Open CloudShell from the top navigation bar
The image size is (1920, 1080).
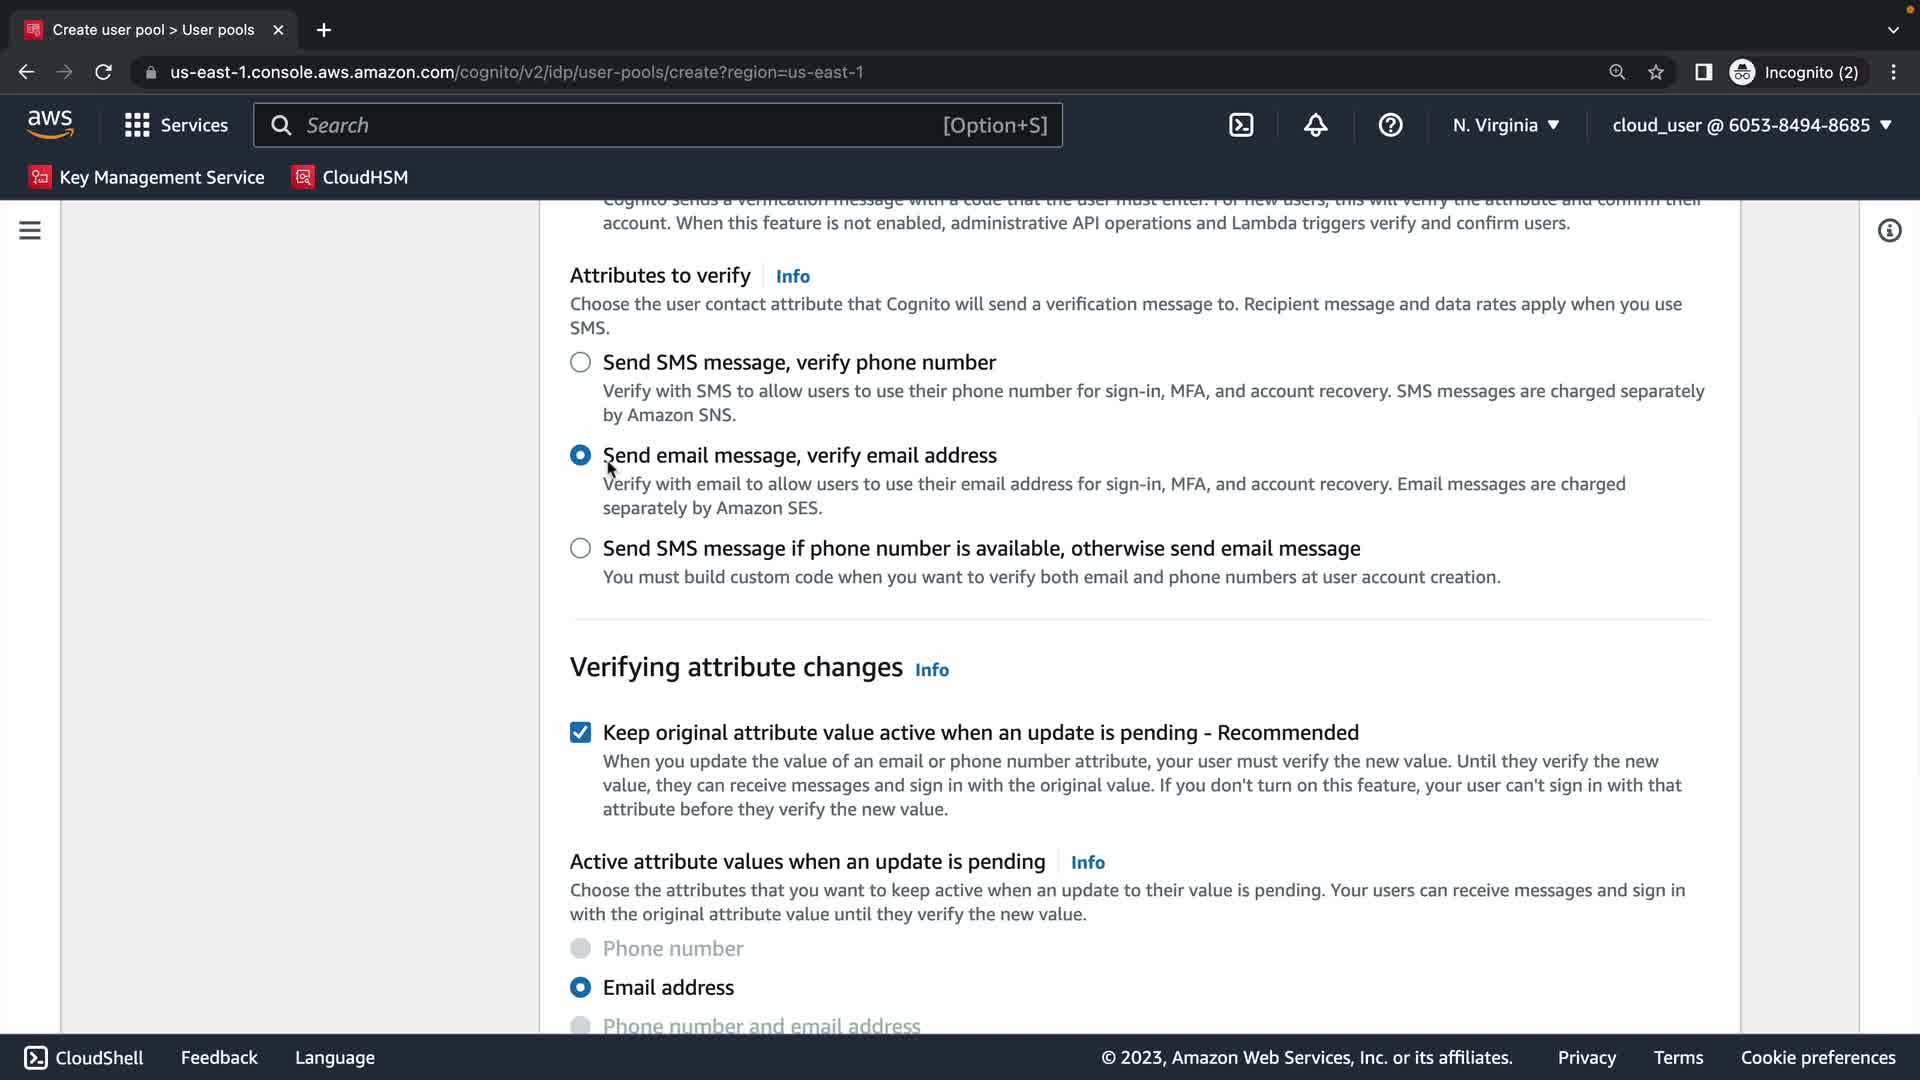[x=1241, y=125]
